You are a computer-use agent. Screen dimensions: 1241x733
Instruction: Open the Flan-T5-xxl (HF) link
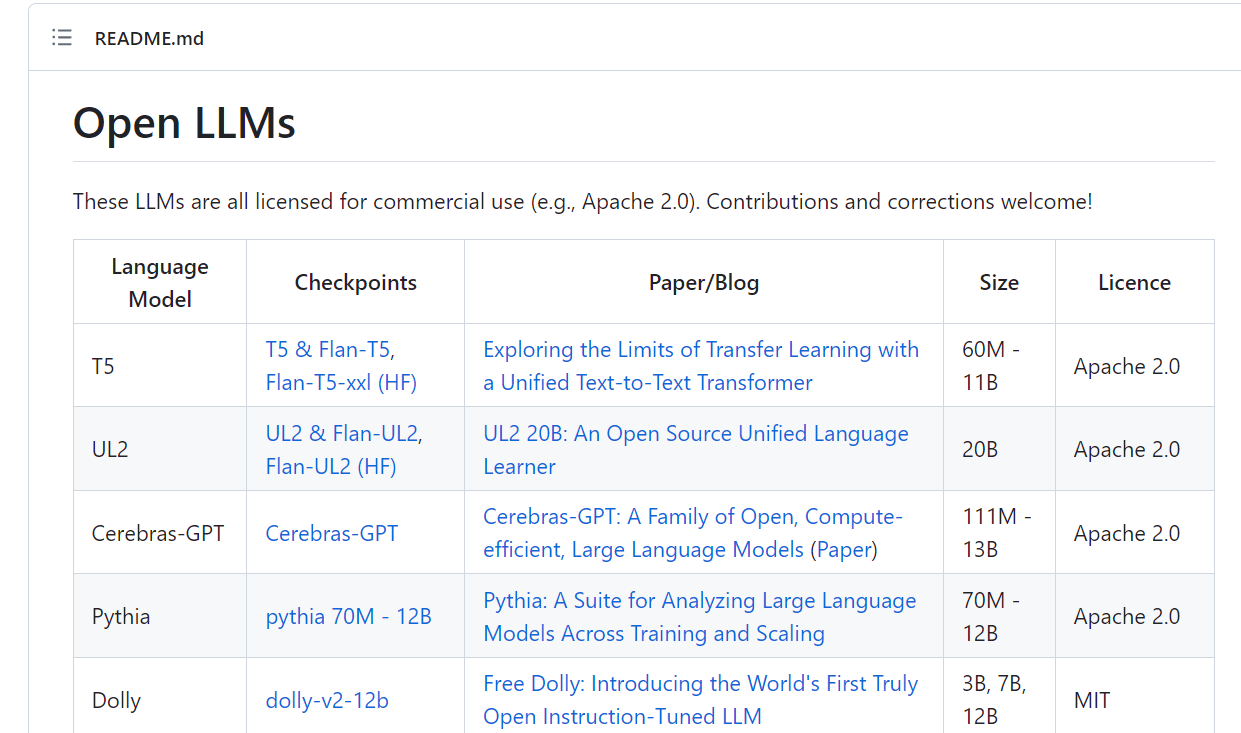click(x=341, y=382)
